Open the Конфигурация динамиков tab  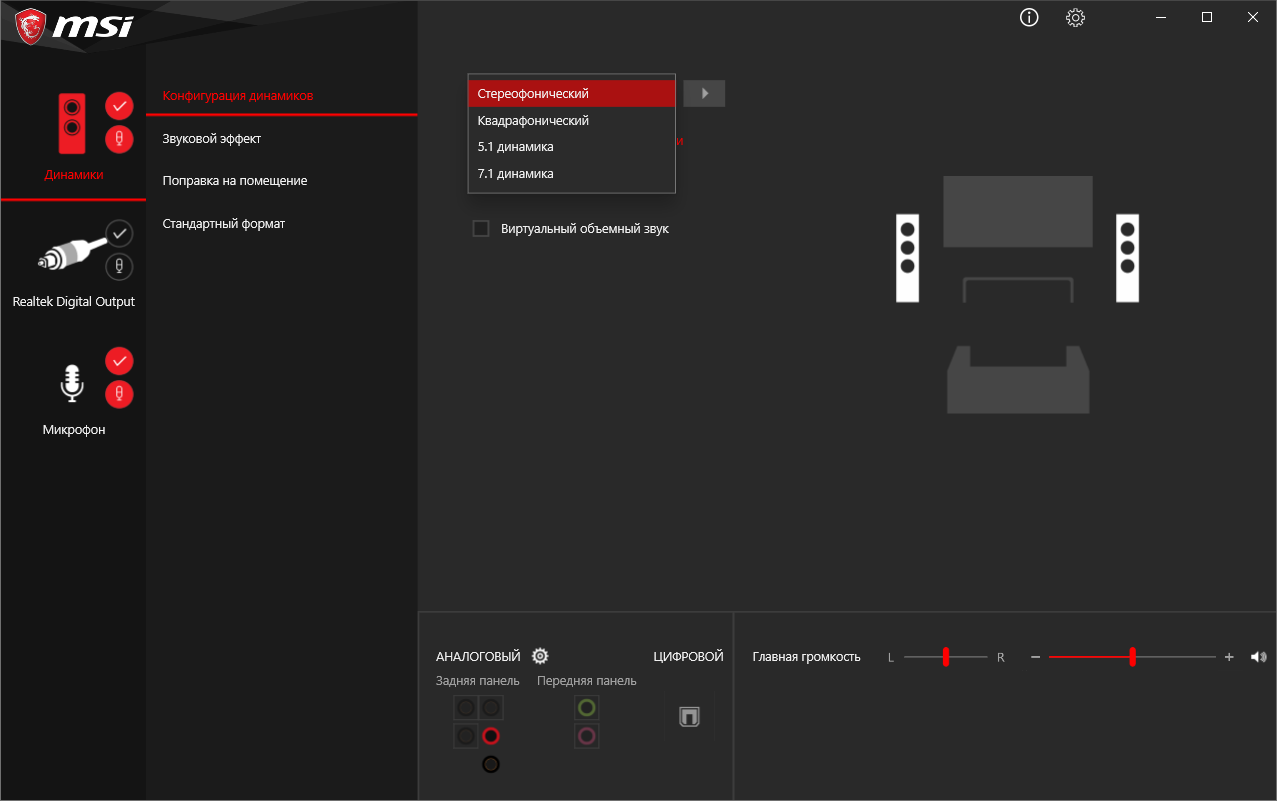(x=238, y=96)
